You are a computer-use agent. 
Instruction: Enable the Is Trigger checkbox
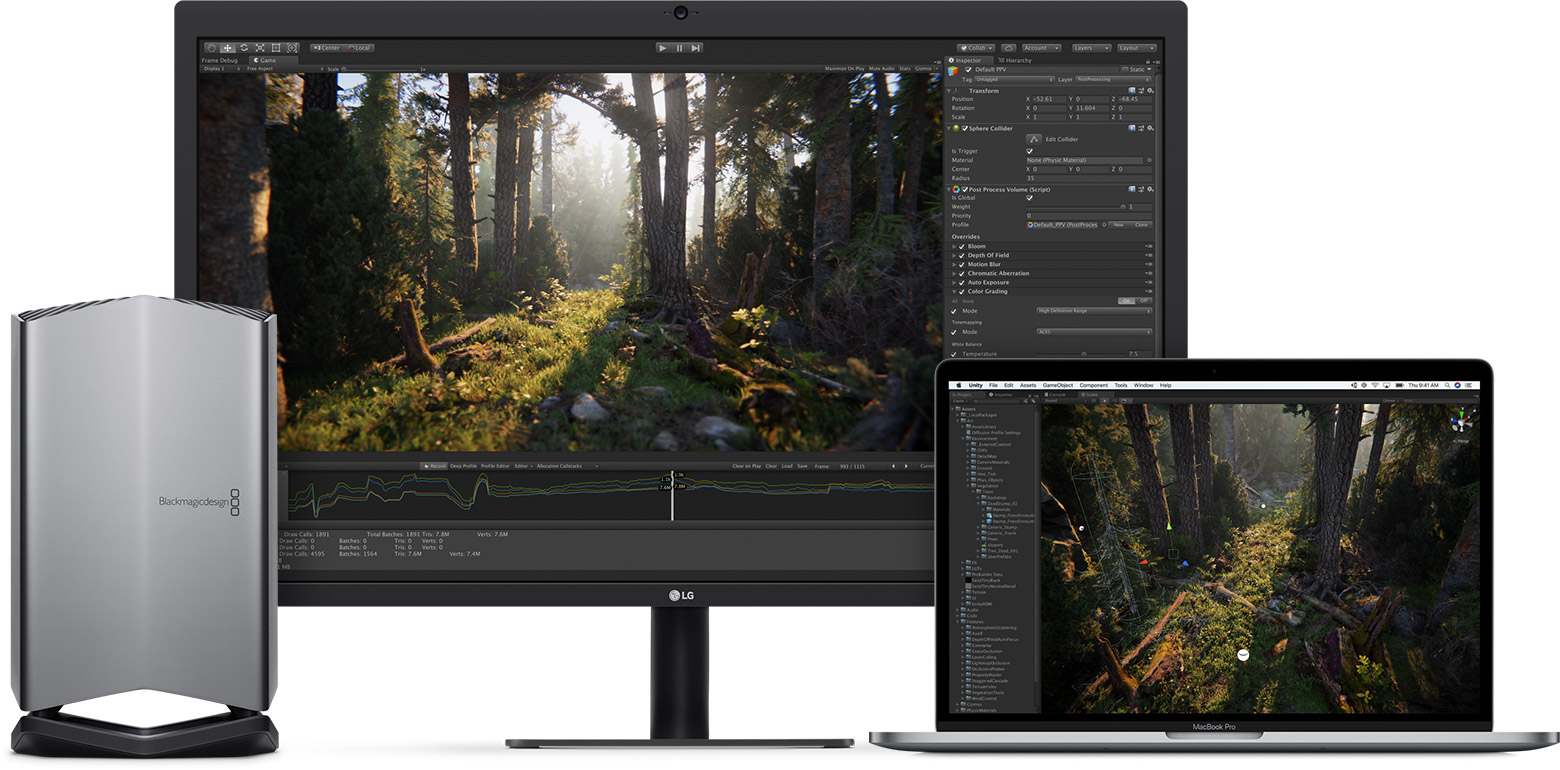point(1029,151)
